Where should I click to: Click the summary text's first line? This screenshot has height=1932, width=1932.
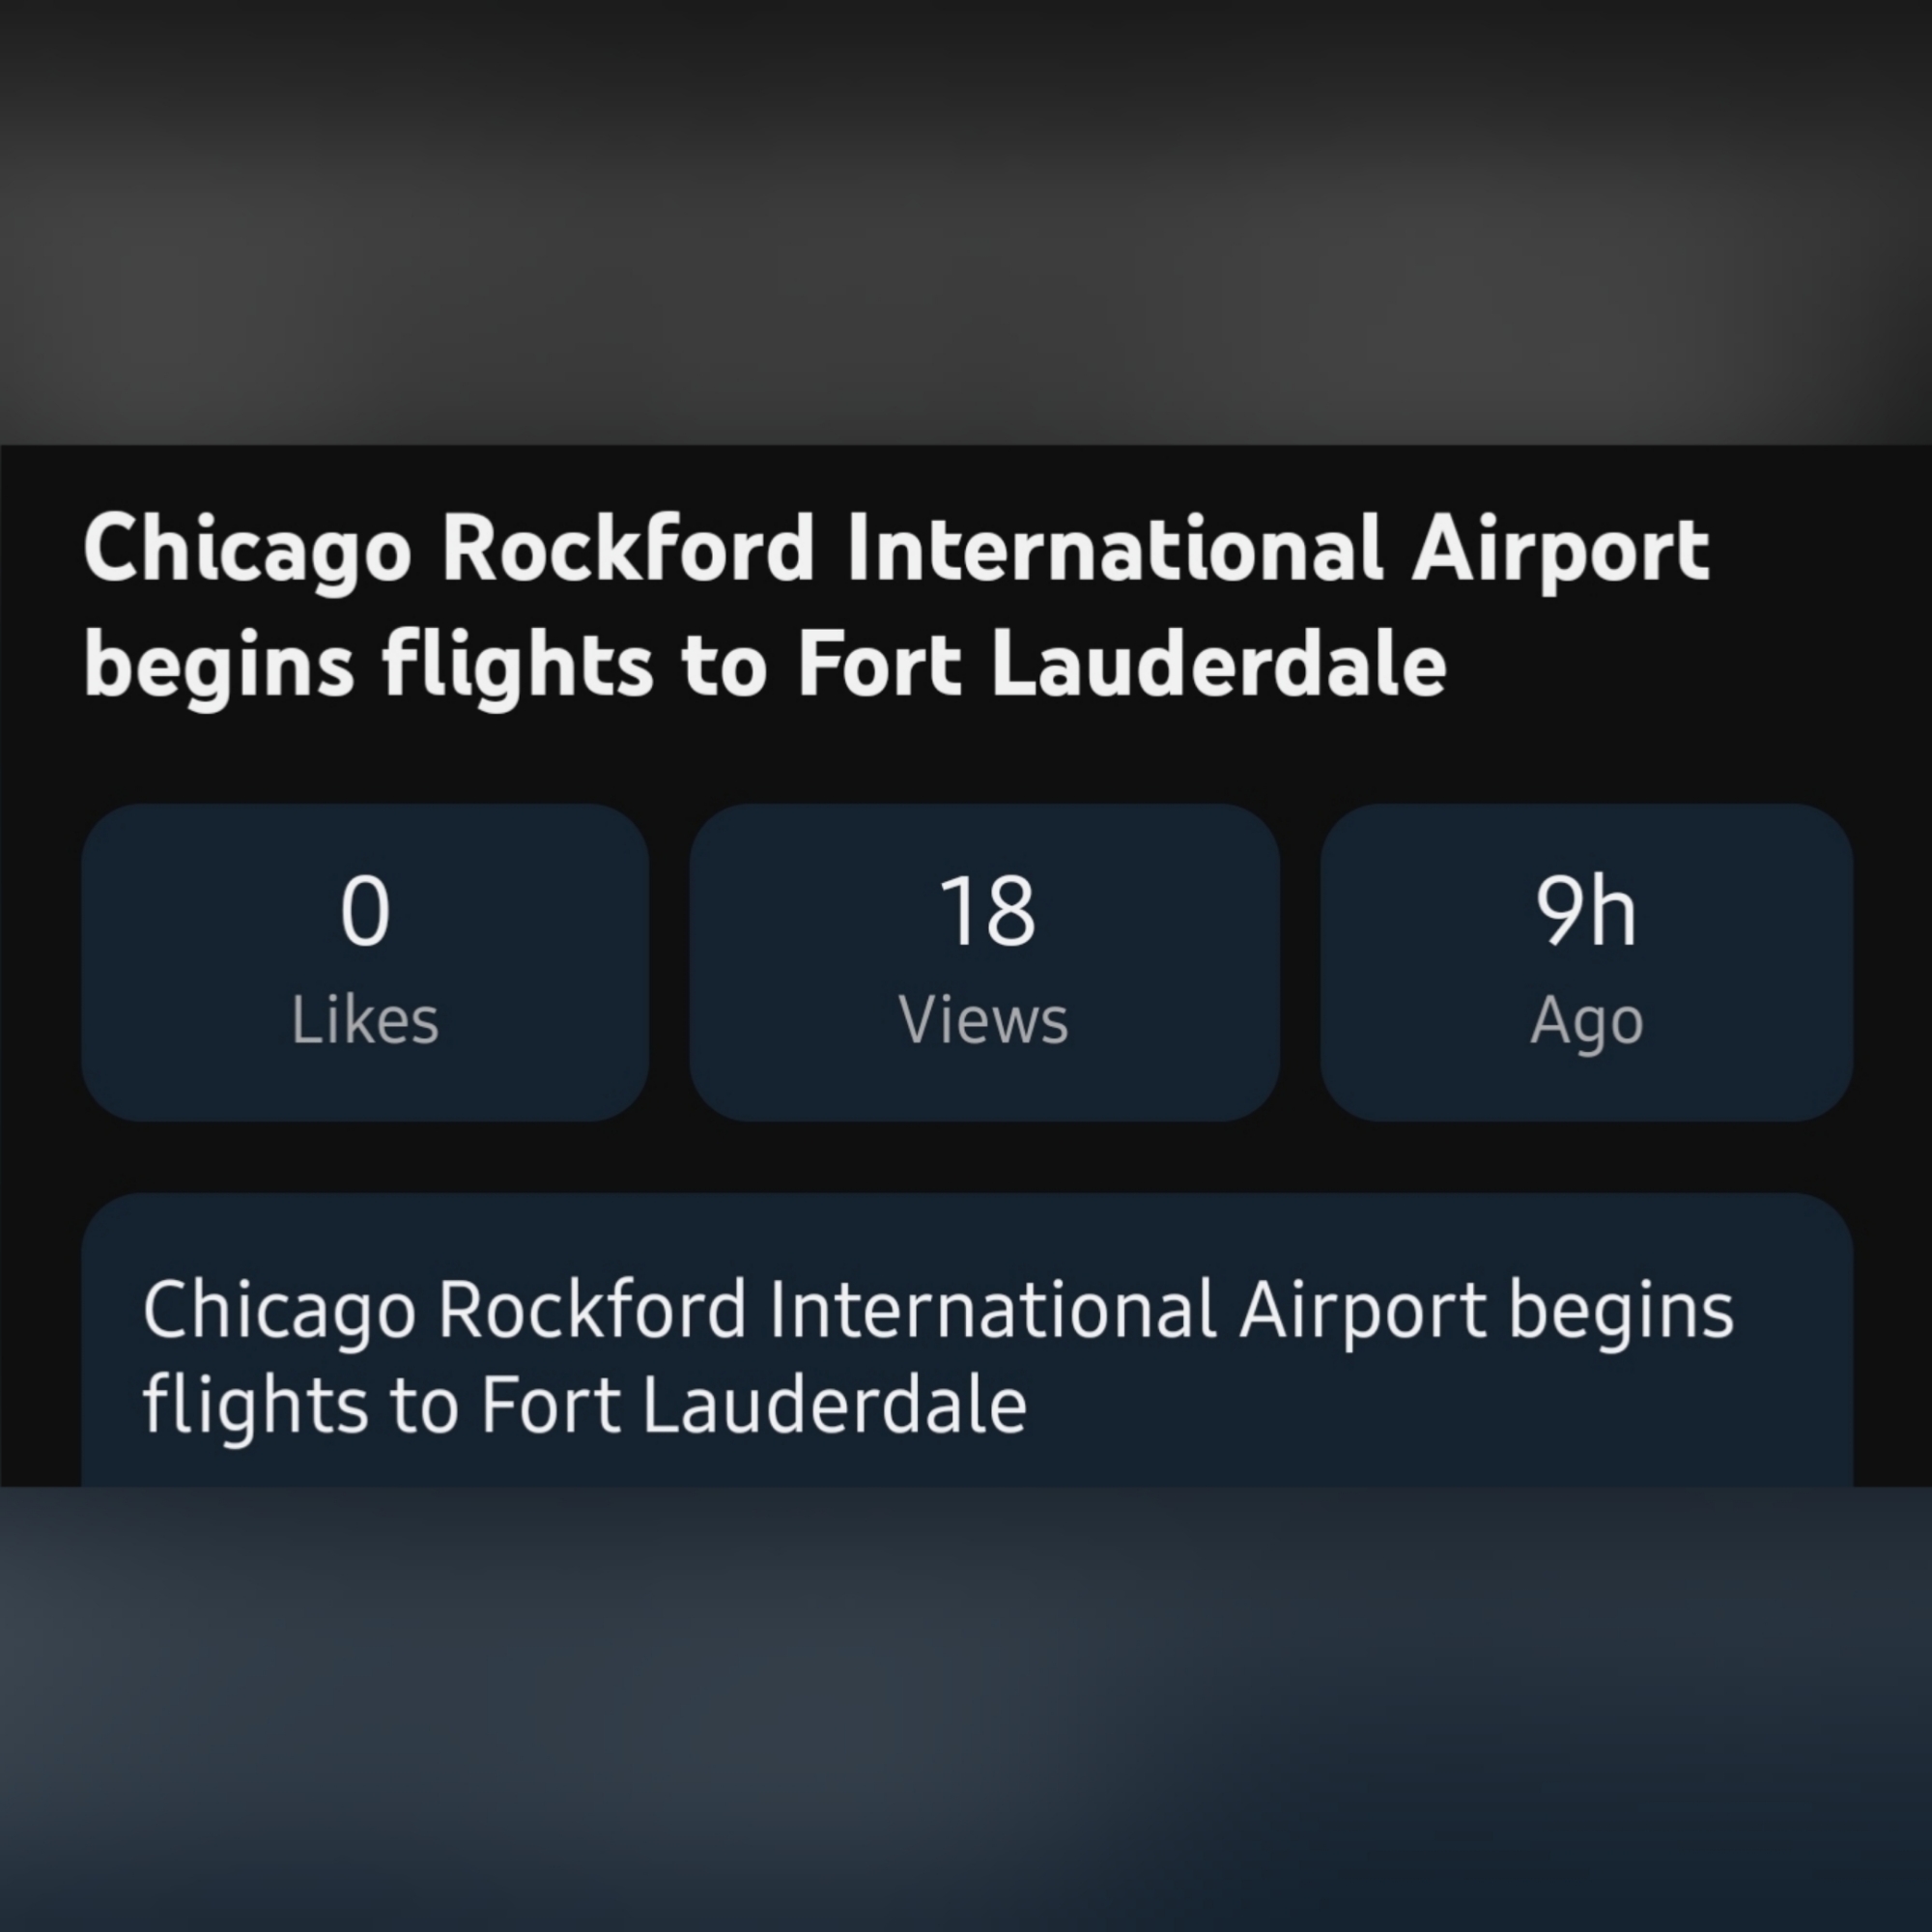click(937, 1310)
